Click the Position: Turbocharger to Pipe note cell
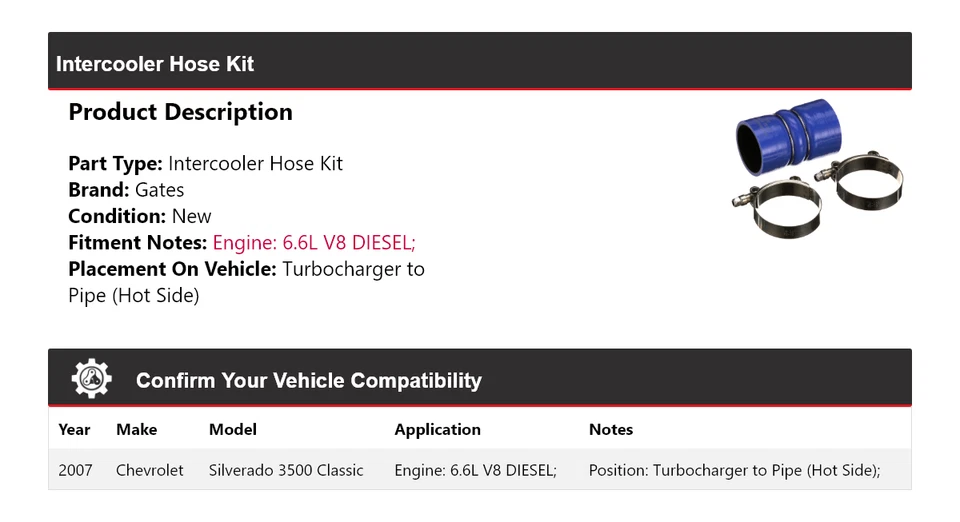The image size is (960, 522). [x=734, y=469]
